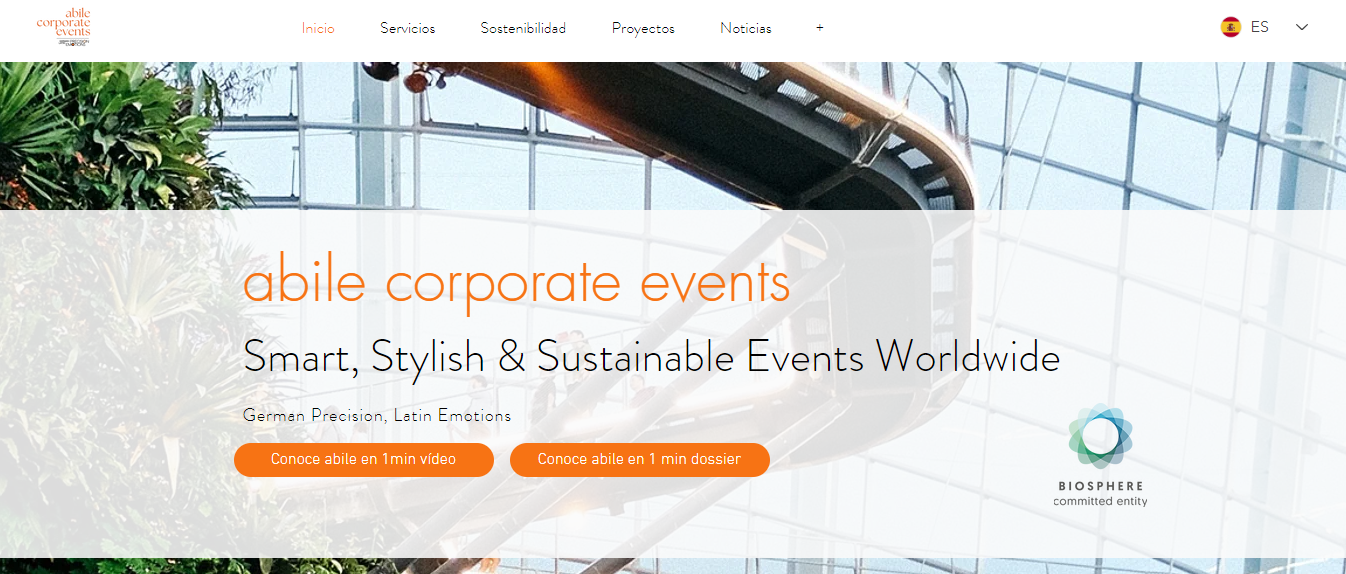Image resolution: width=1346 pixels, height=574 pixels.
Task: Open the Servicios menu item
Action: click(407, 28)
